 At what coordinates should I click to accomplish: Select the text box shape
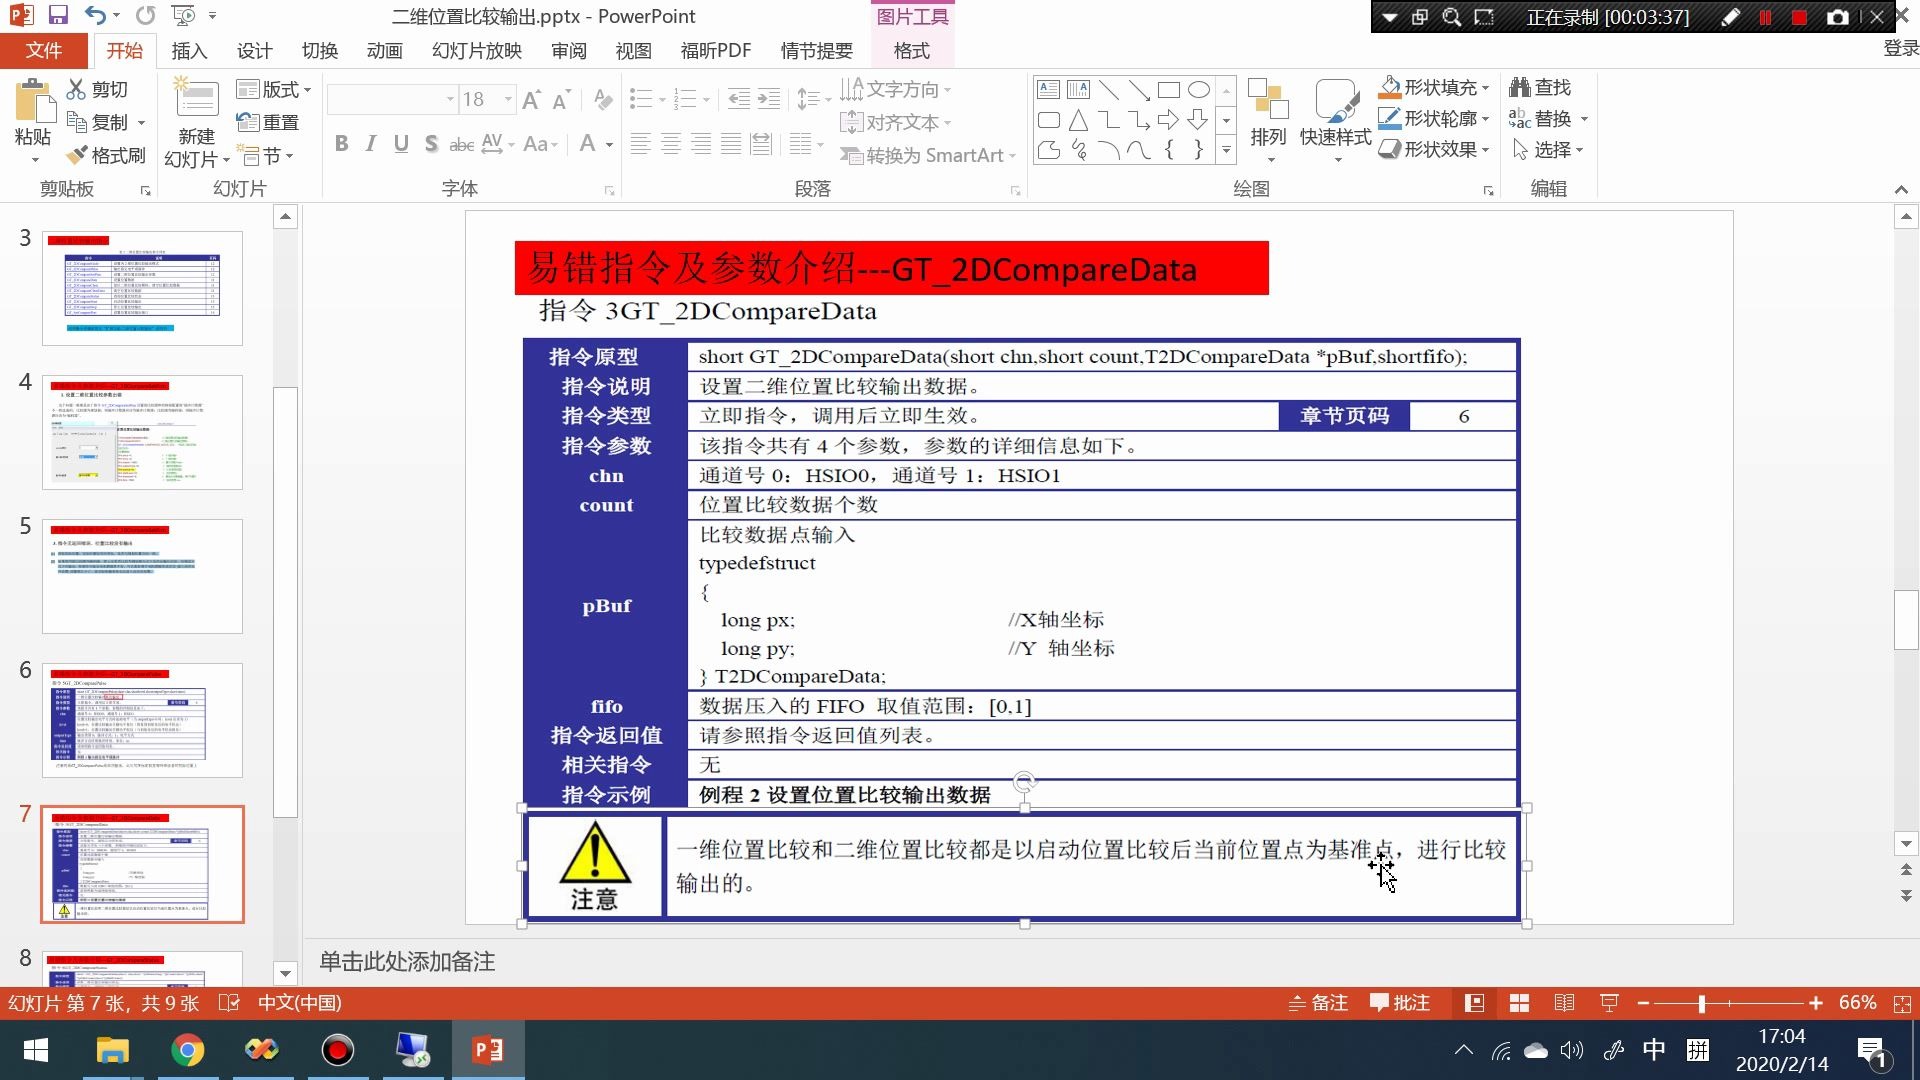click(1048, 90)
